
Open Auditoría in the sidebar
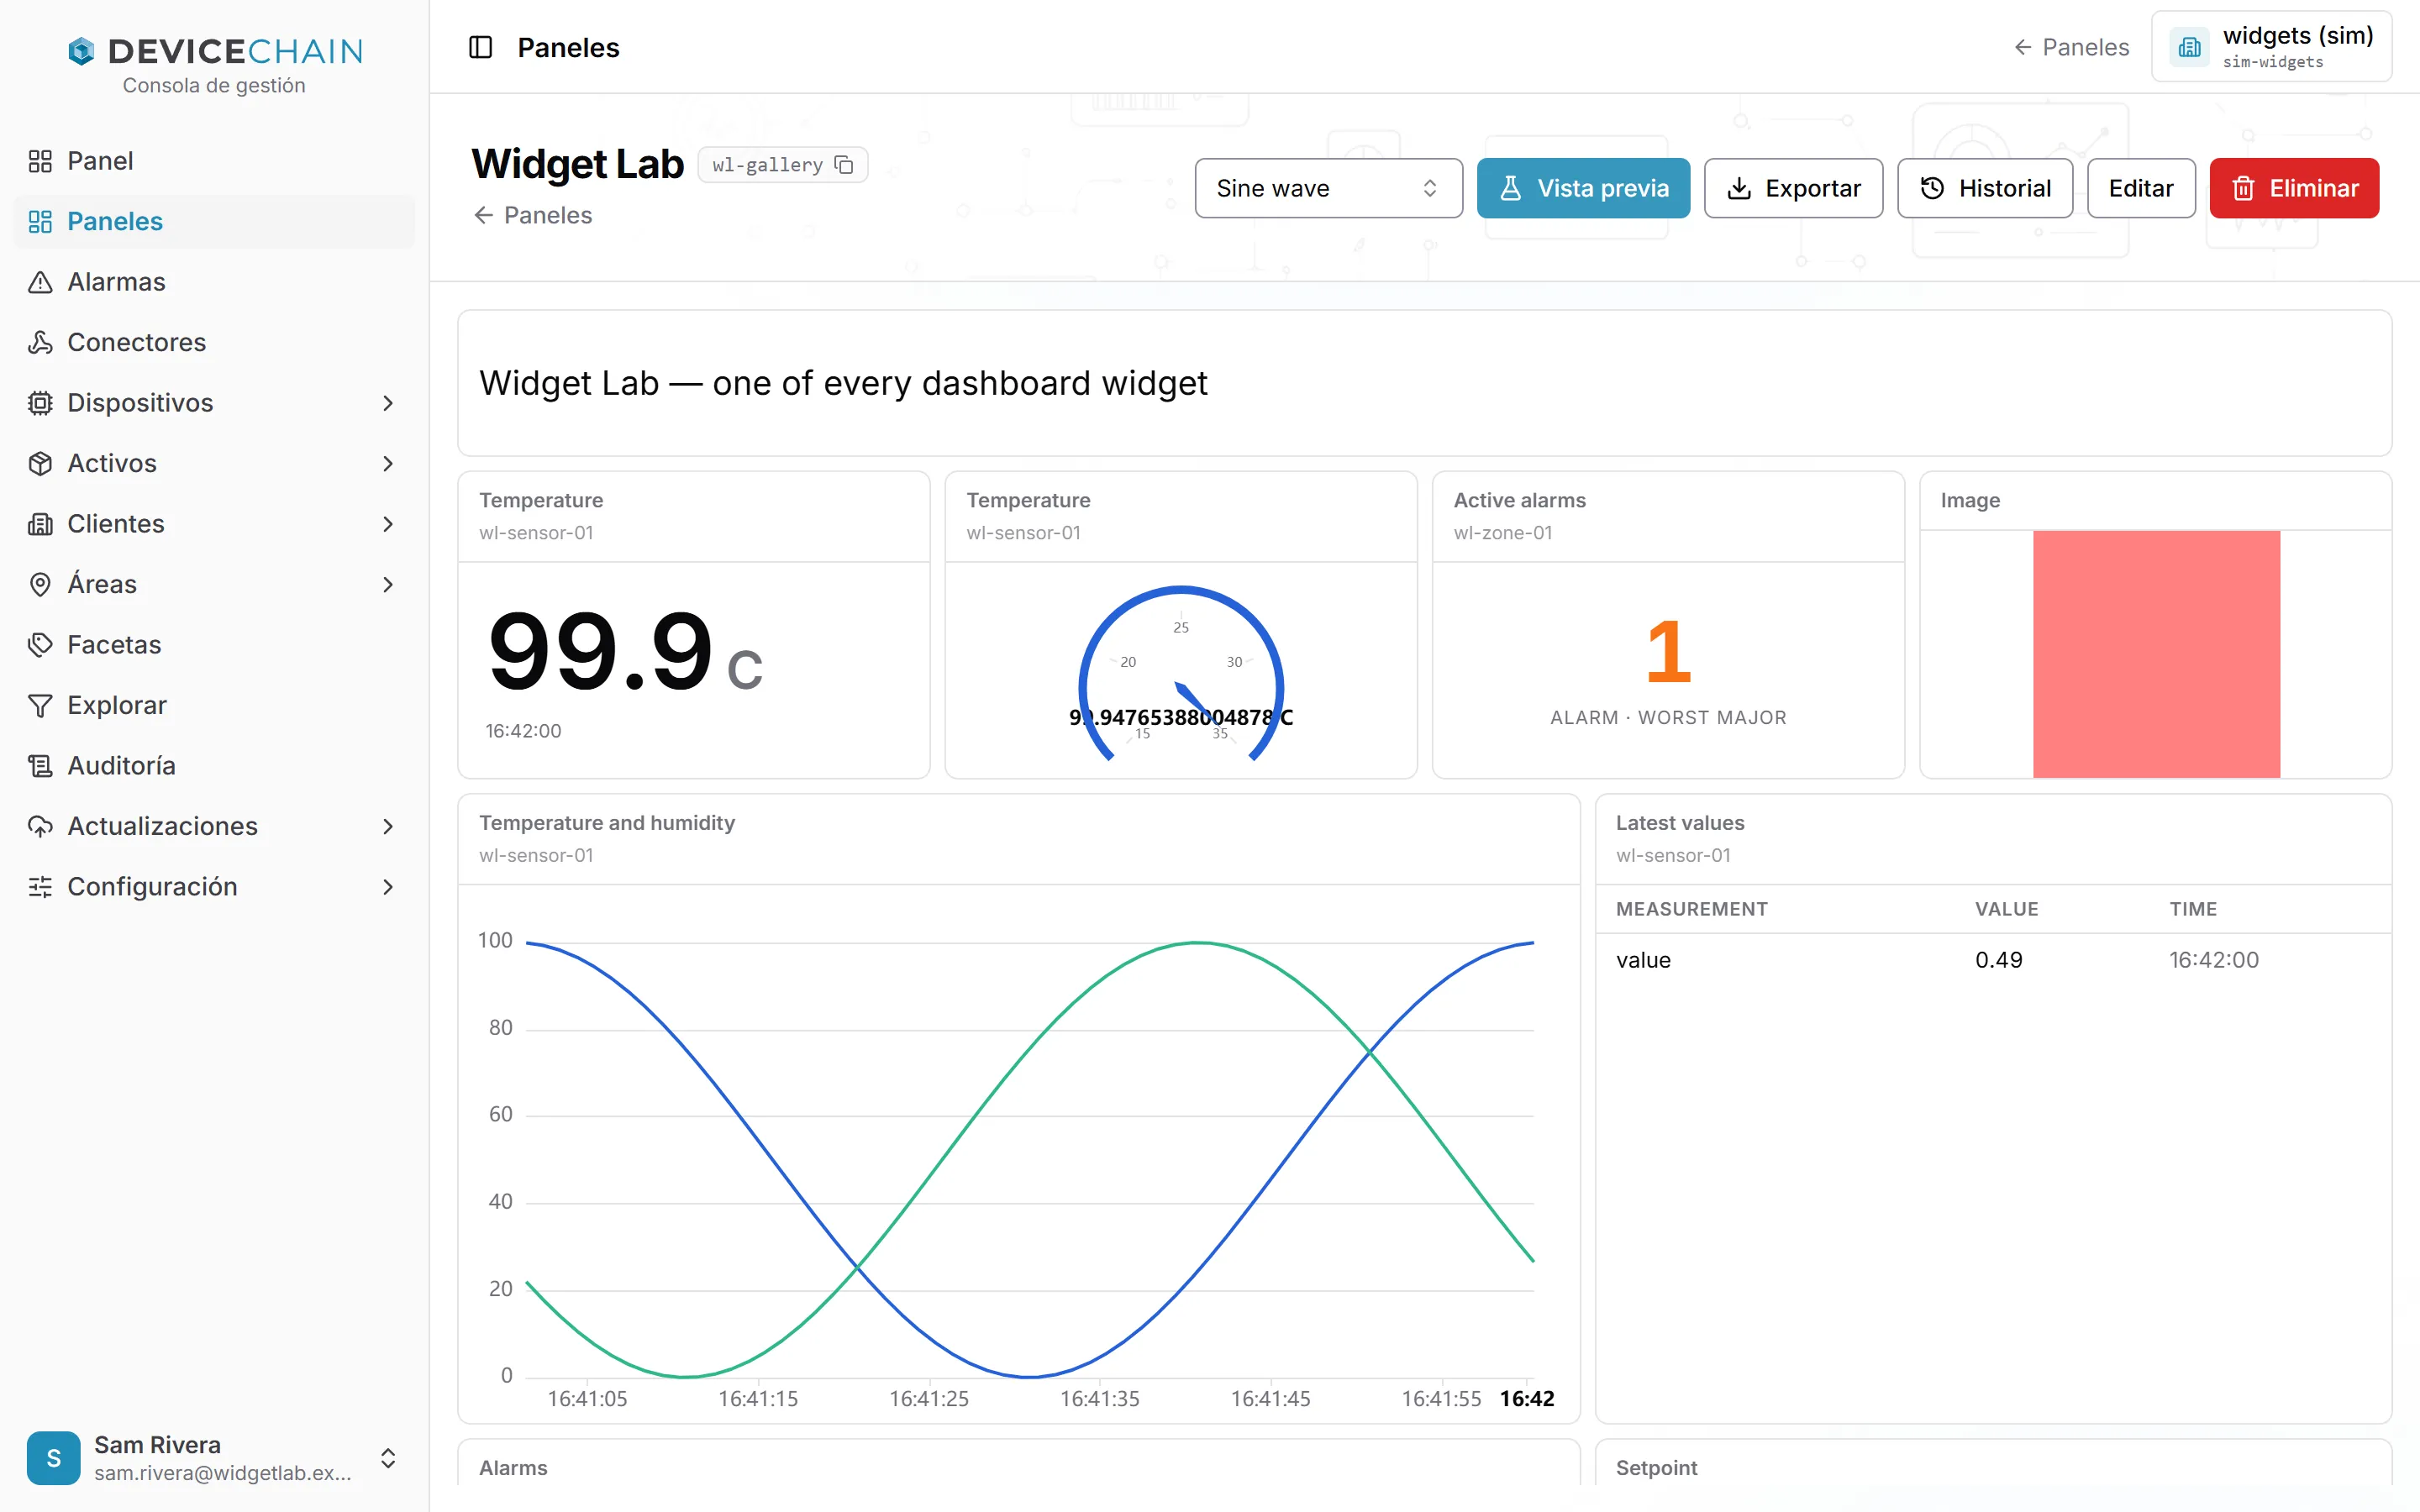[214, 766]
